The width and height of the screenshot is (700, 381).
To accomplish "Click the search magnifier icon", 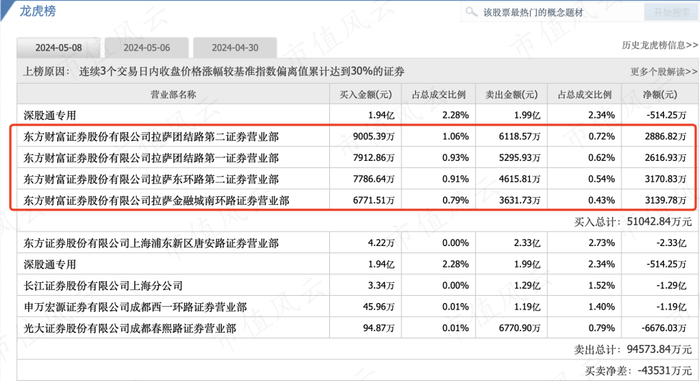I will 471,12.
